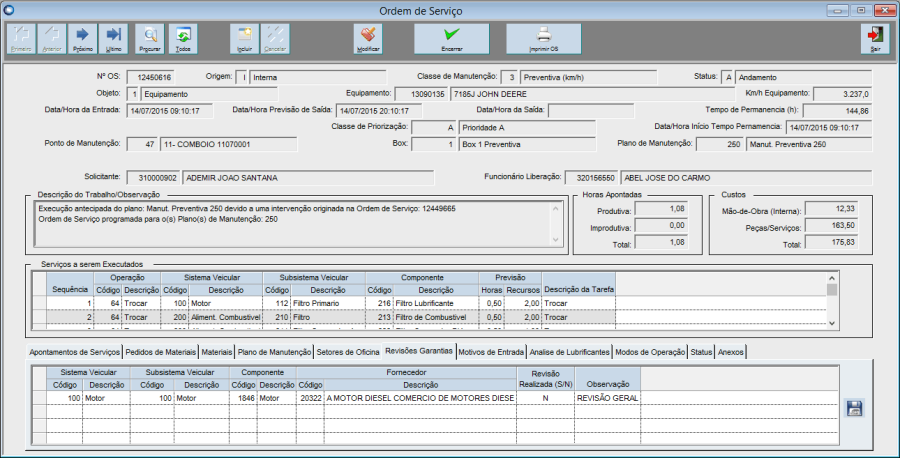Switch to Apontamentos de Serviços tab
This screenshot has width=900, height=458.
click(75, 352)
